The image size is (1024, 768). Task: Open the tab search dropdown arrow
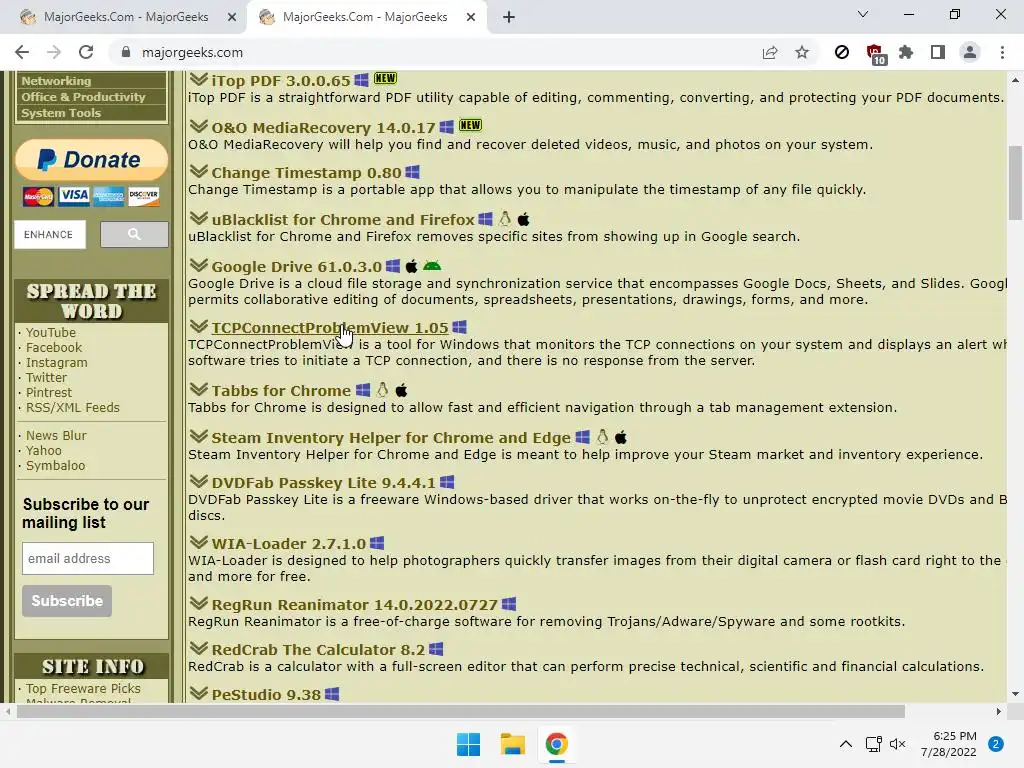point(863,14)
